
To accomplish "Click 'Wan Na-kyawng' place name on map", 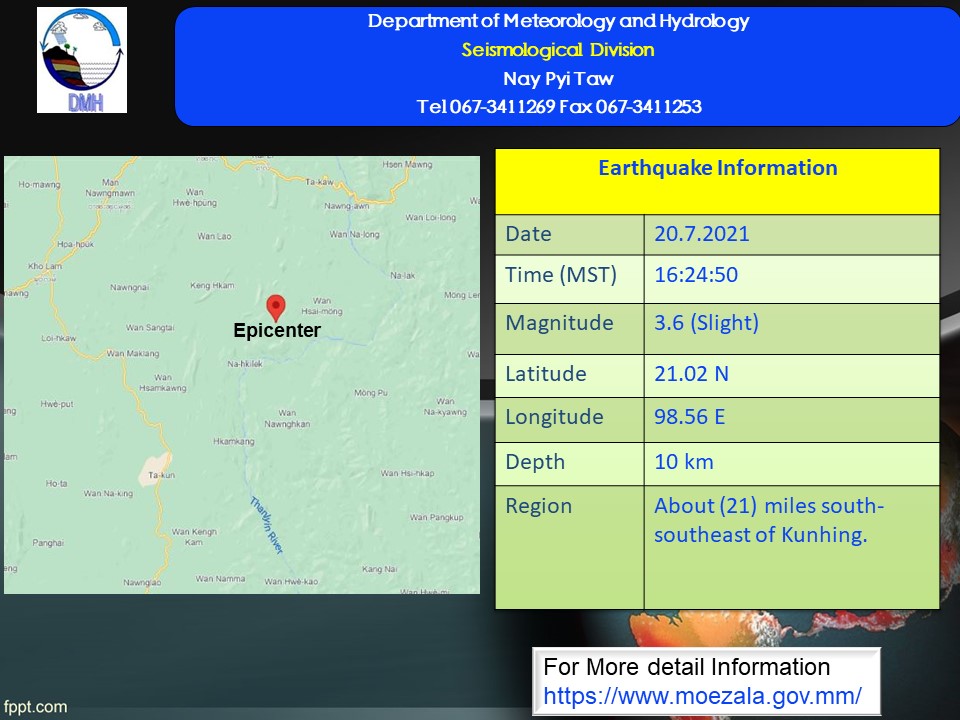I will 445,407.
